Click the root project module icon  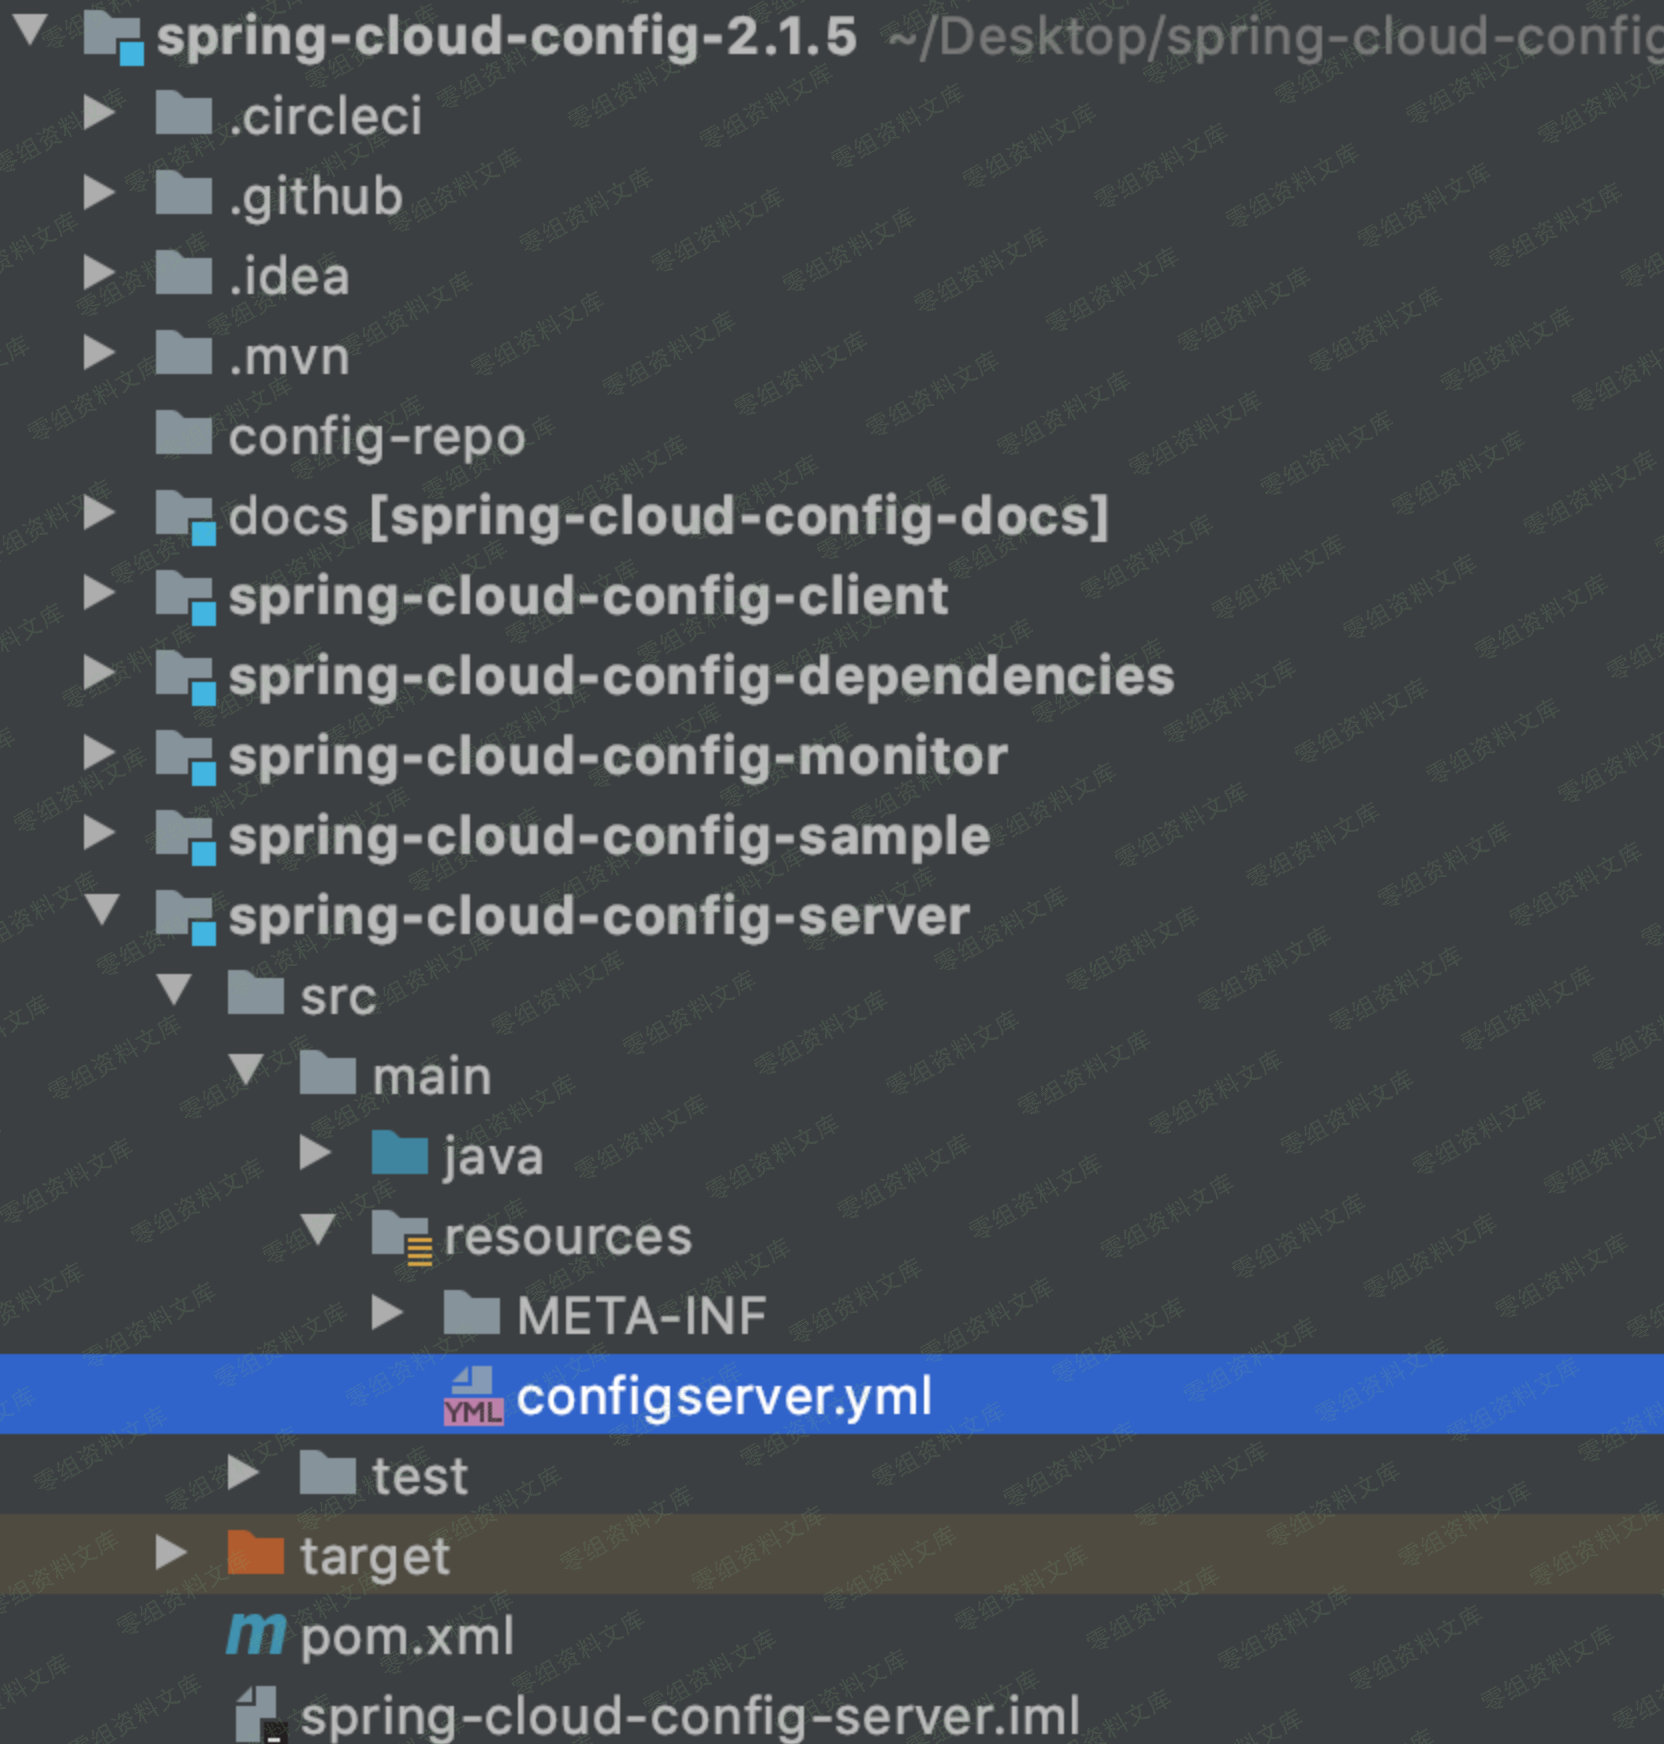pos(113,37)
